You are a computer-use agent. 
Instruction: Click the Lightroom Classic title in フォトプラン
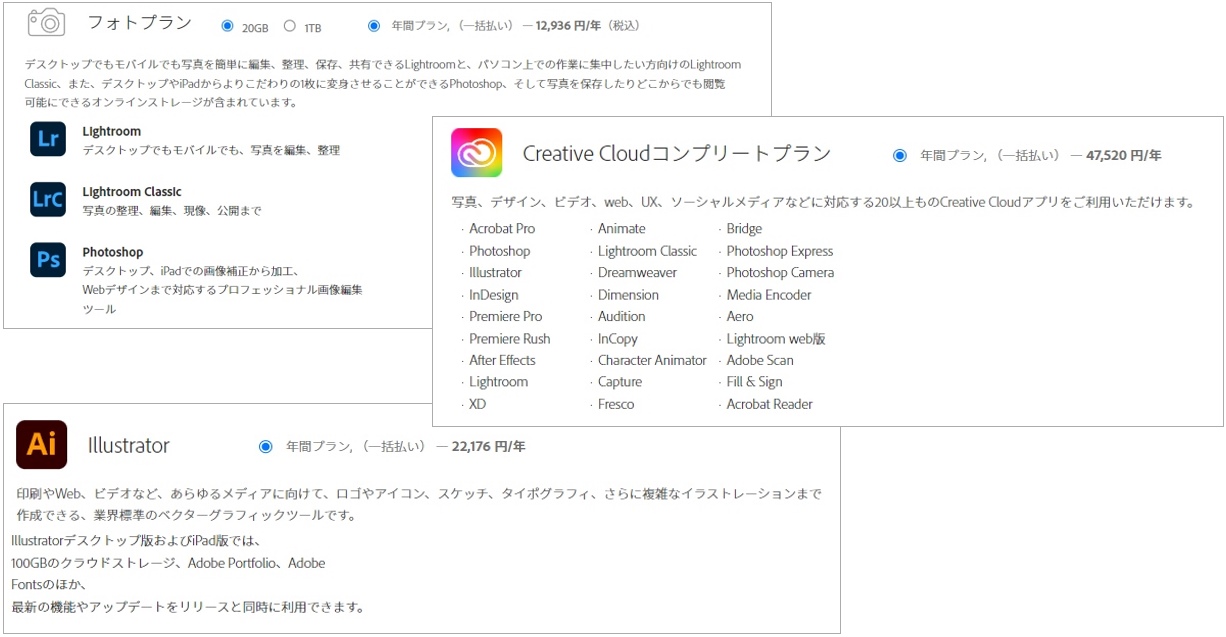pyautogui.click(x=132, y=191)
